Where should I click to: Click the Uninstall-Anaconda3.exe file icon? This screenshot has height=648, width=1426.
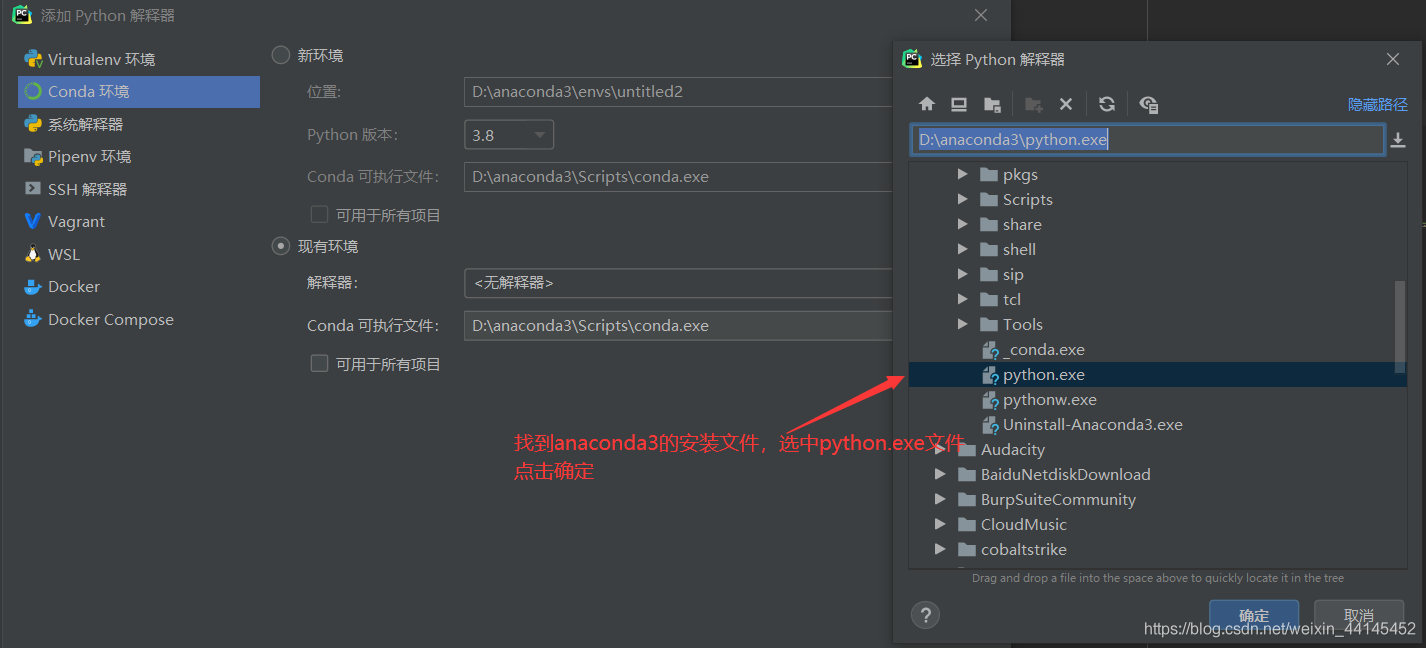(x=991, y=425)
